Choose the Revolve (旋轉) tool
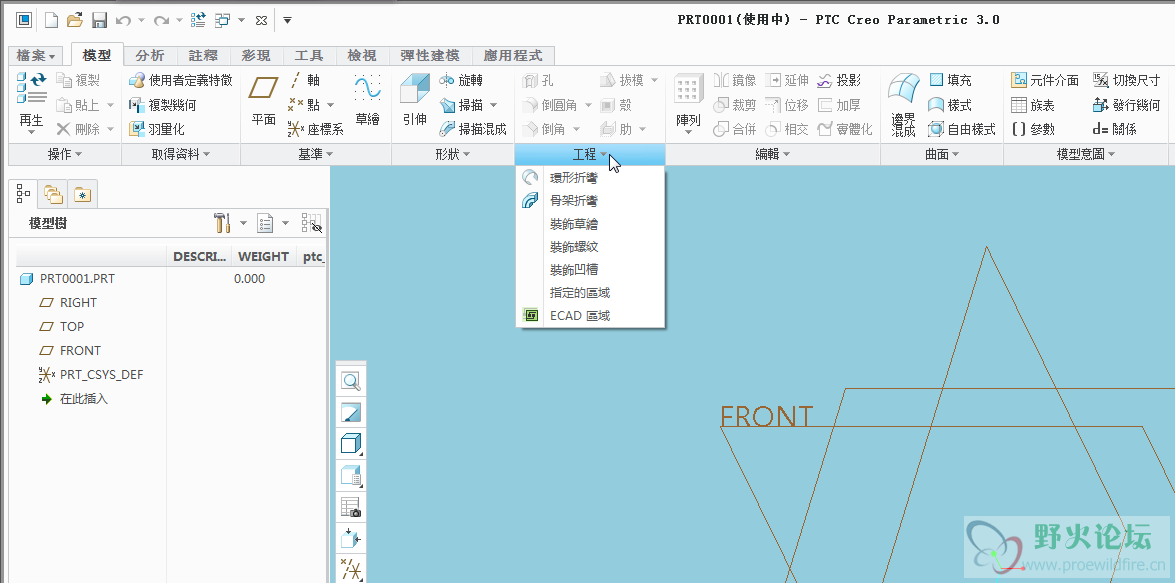This screenshot has height=583, width=1175. pos(461,80)
